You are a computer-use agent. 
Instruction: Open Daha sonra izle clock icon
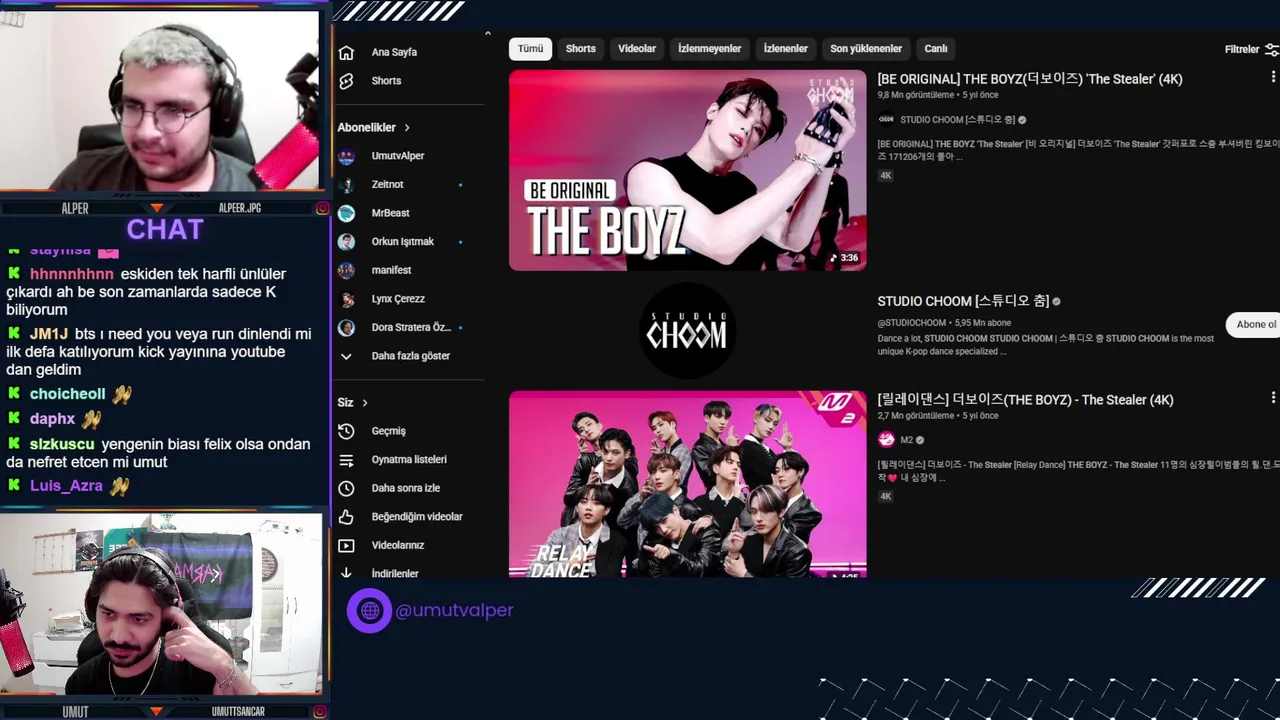click(x=346, y=488)
